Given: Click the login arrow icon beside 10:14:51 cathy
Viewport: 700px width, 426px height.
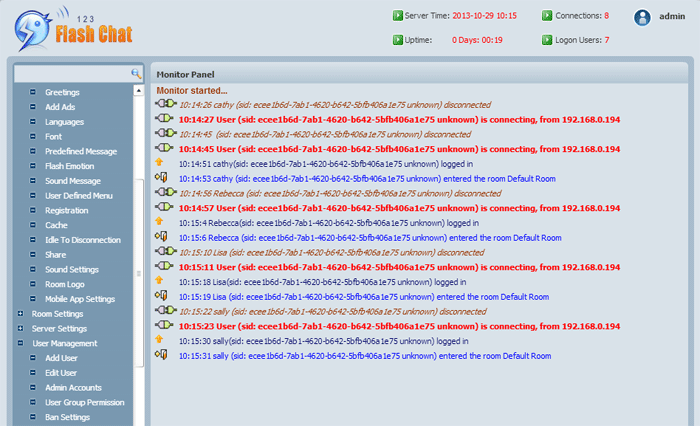Looking at the screenshot, I should click(x=159, y=163).
